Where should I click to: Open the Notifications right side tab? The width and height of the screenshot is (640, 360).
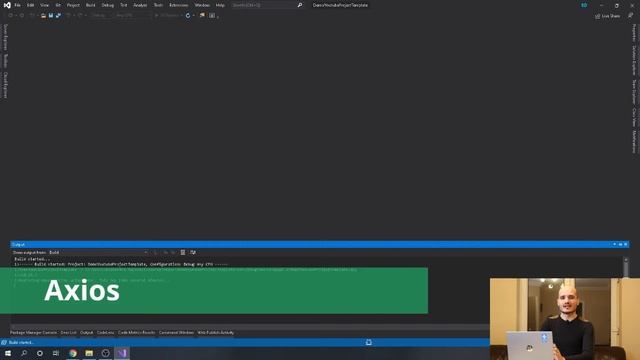click(634, 142)
